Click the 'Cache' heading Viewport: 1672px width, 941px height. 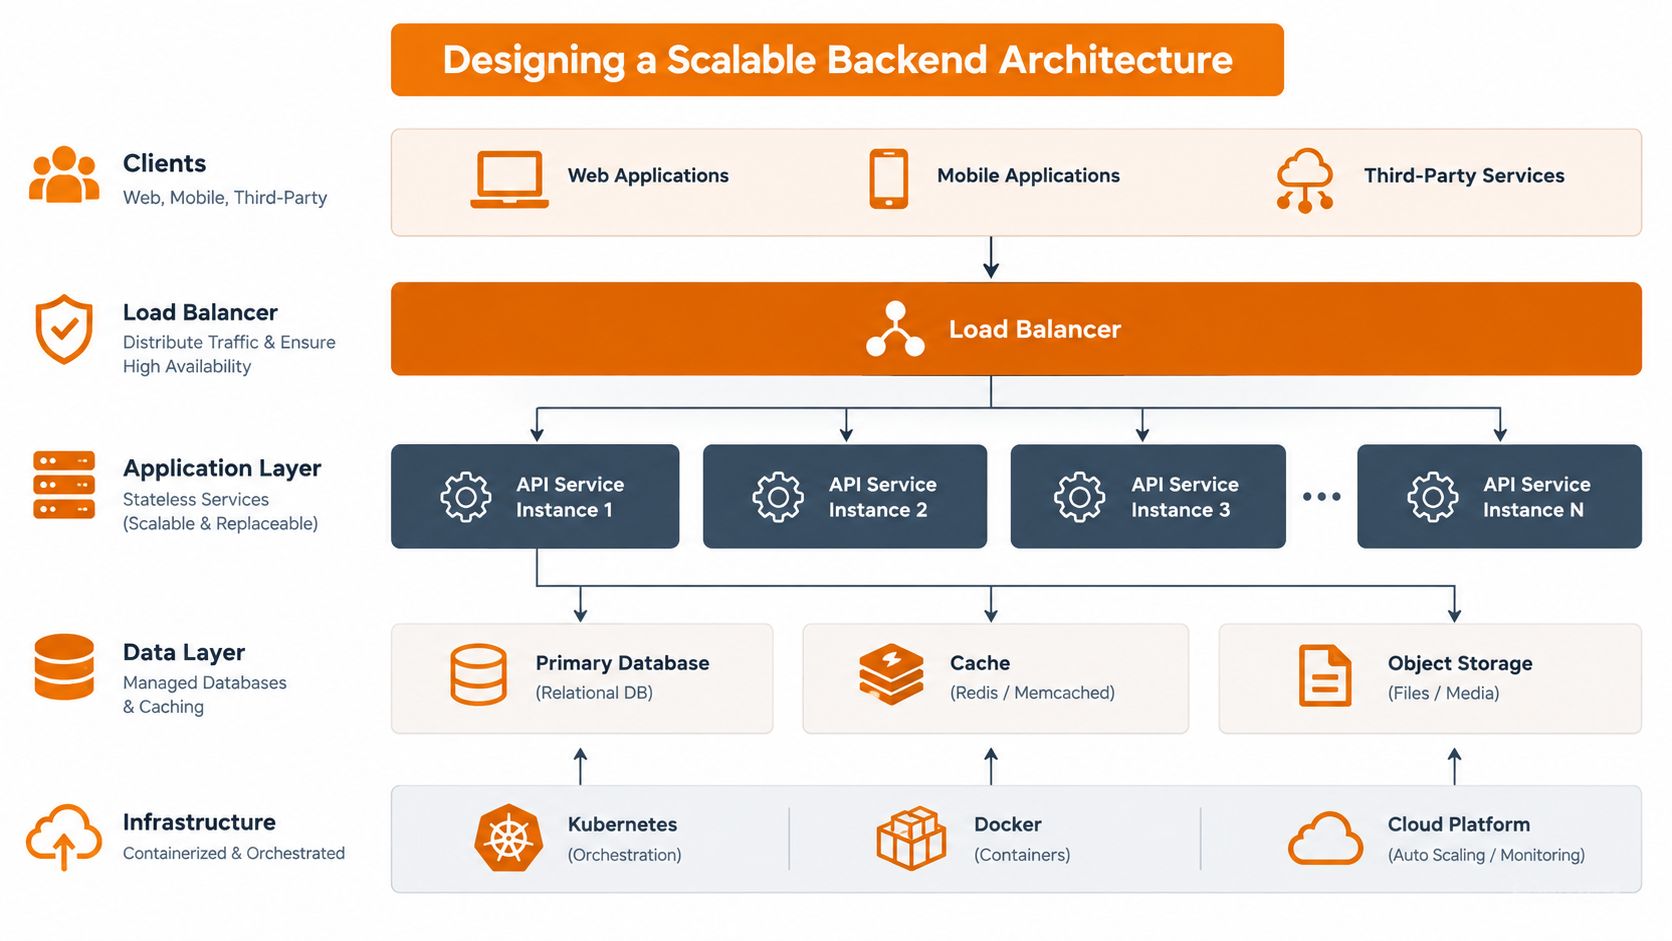coord(980,663)
